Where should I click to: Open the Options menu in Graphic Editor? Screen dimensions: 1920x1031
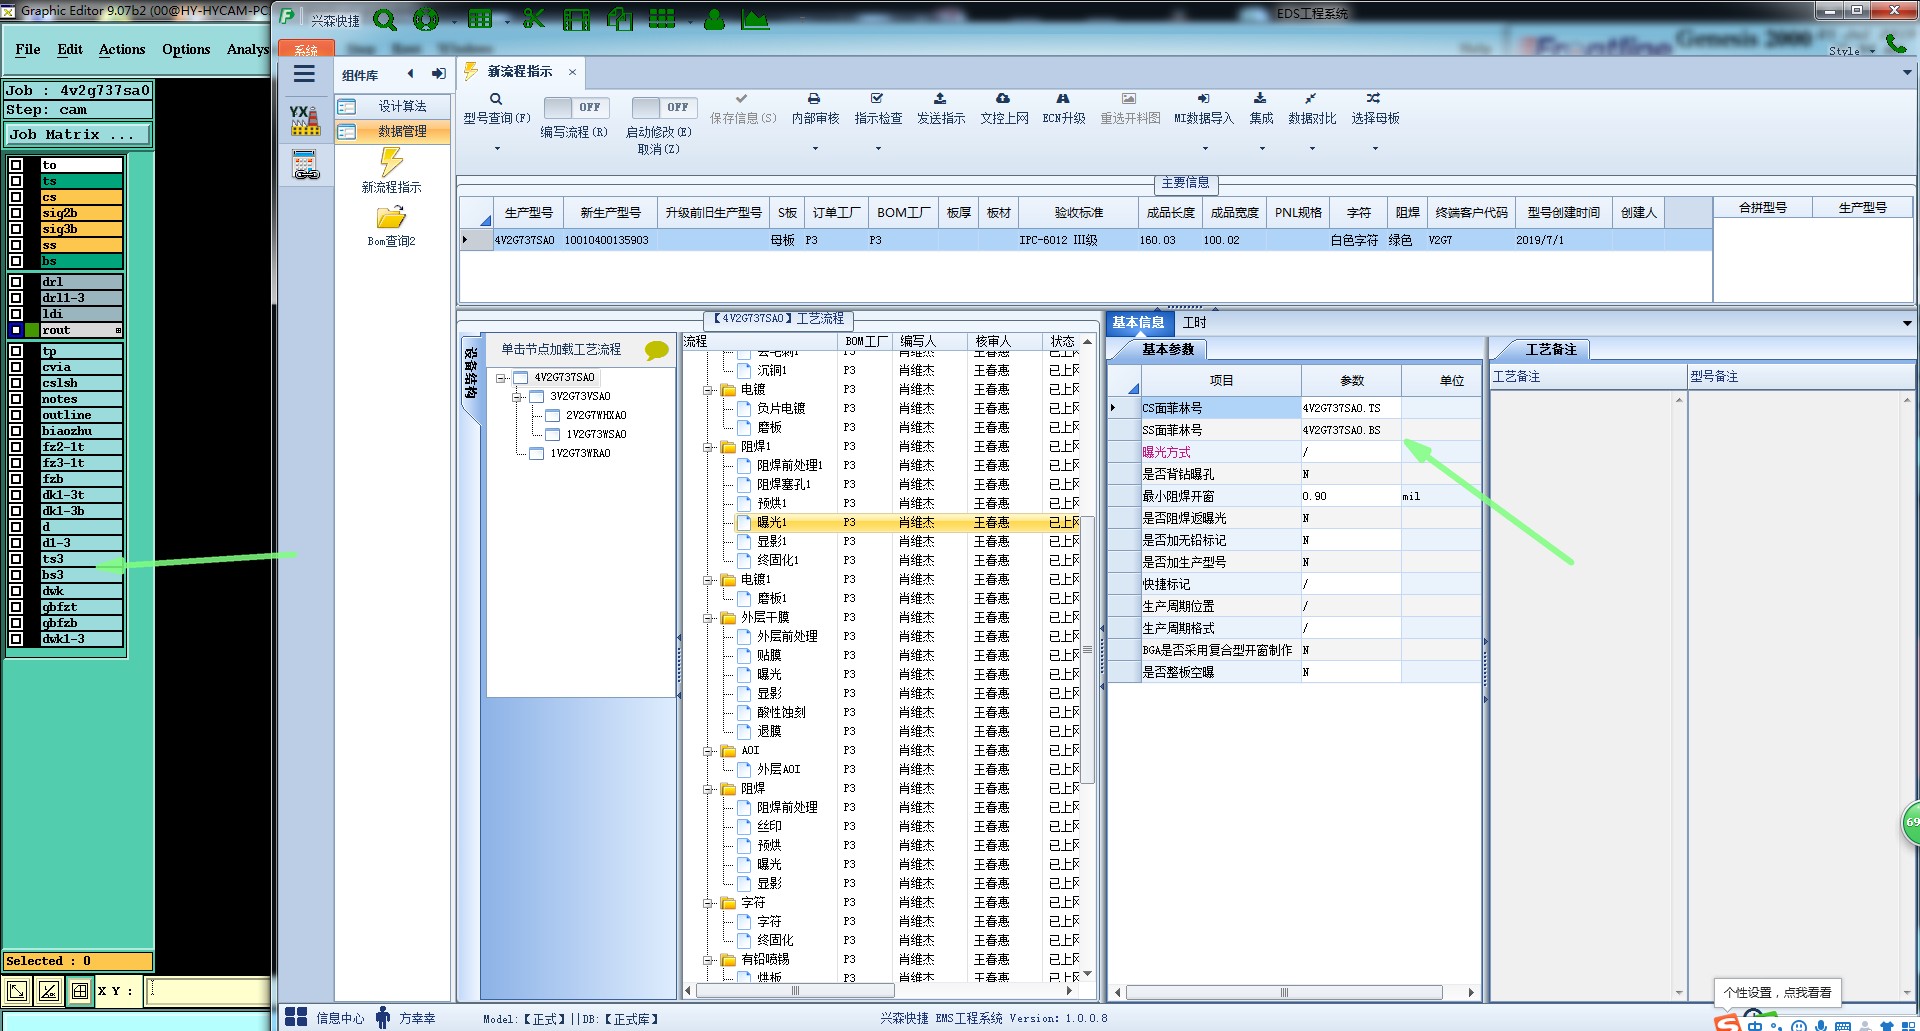(x=186, y=49)
